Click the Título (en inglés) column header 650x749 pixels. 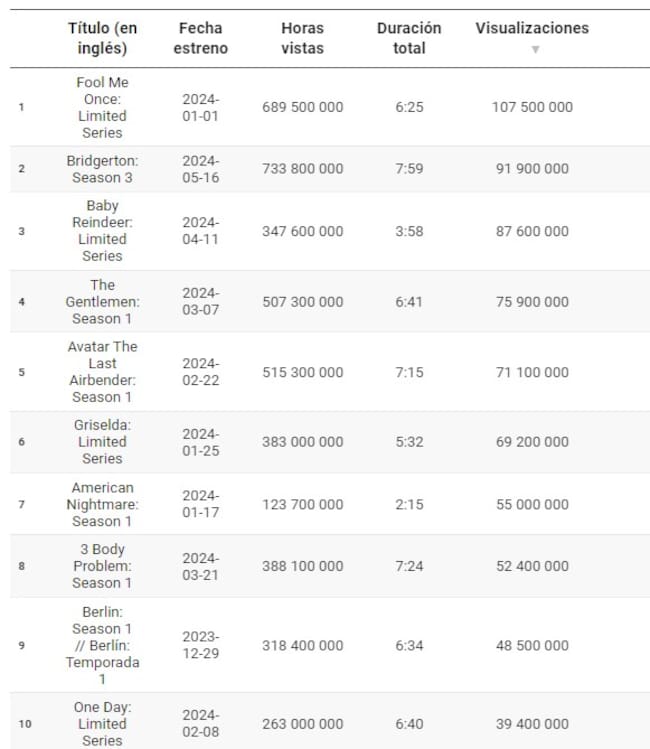tap(102, 38)
